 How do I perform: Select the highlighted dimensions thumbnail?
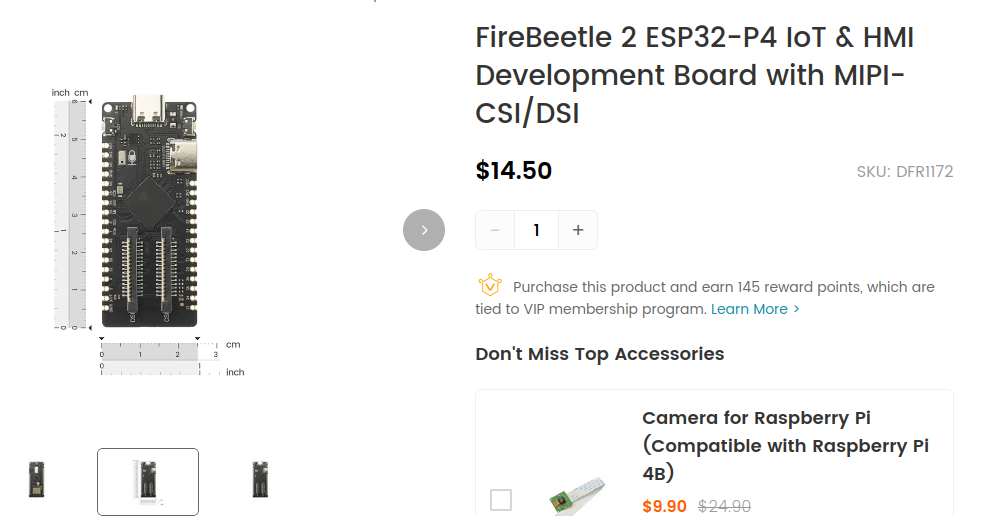pyautogui.click(x=148, y=482)
